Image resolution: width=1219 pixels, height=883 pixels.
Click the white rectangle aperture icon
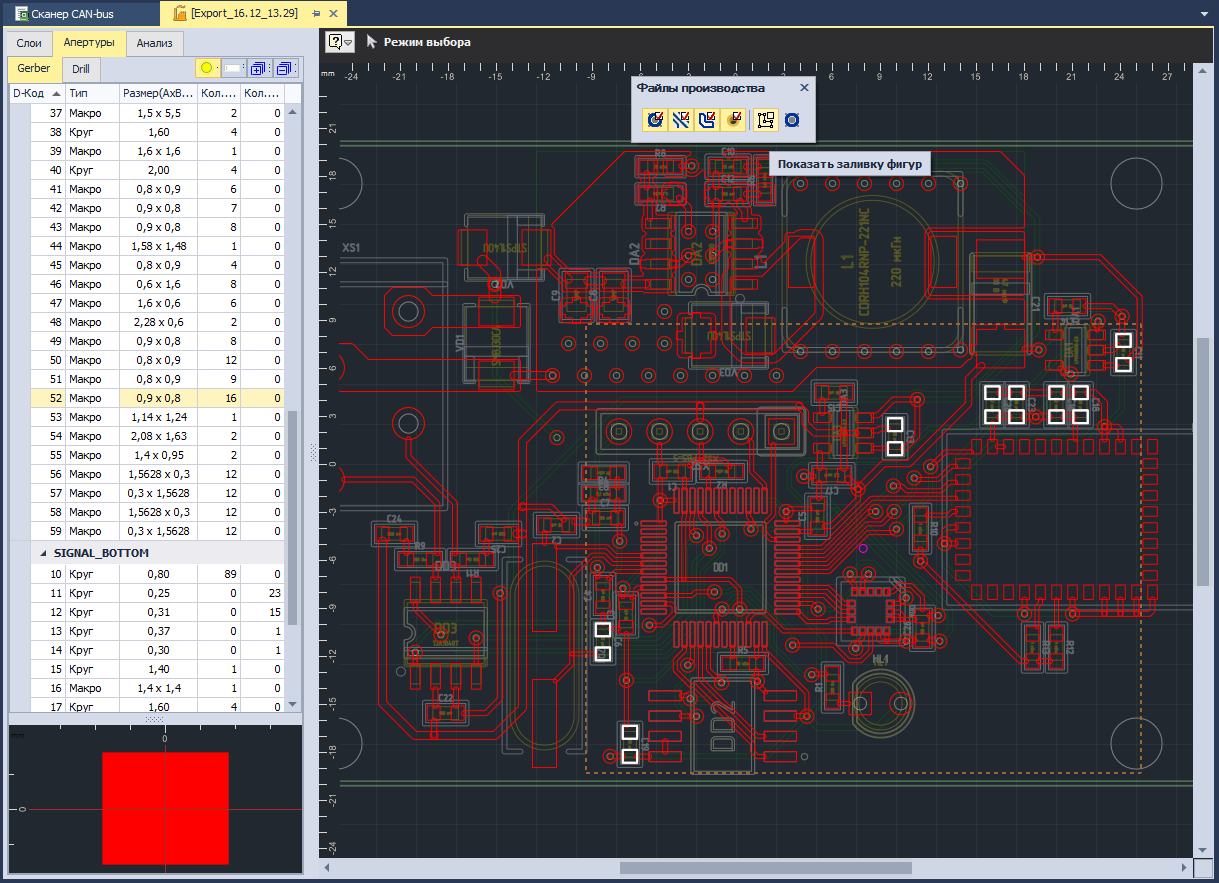[x=233, y=68]
